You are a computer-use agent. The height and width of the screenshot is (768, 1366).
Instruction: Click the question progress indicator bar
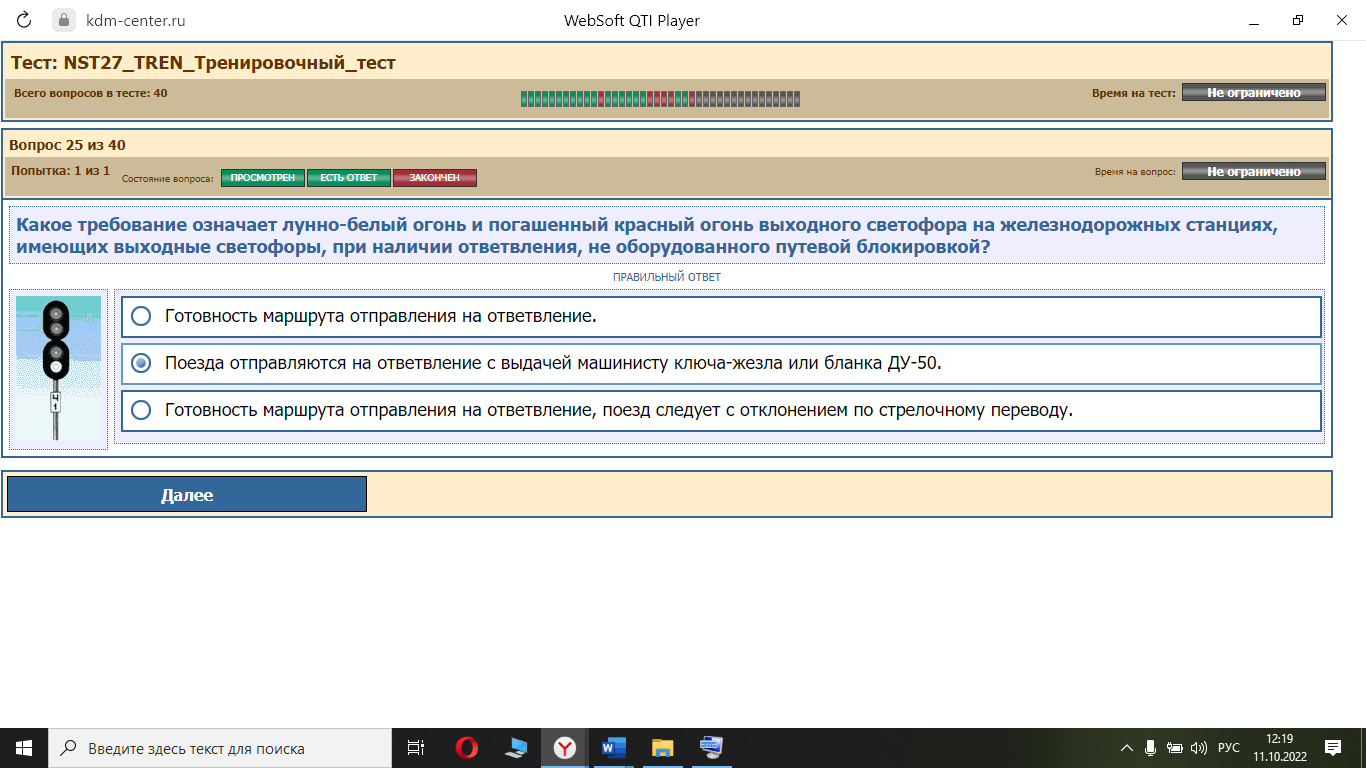(x=660, y=98)
